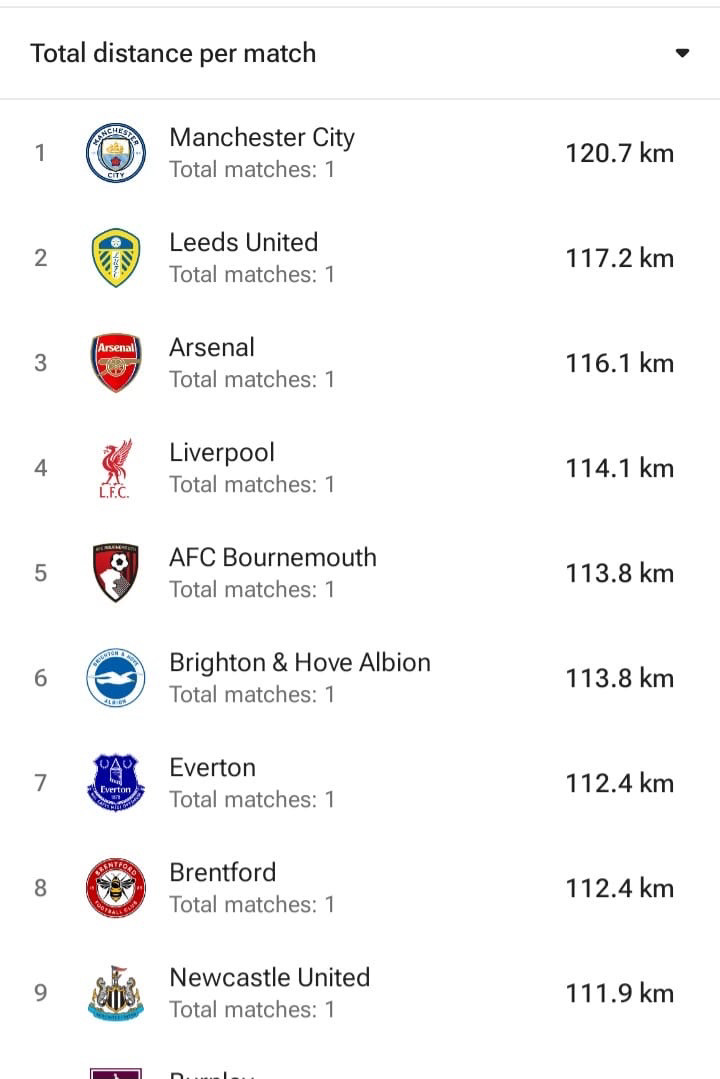
Task: Click the AFC Bournemouth crest
Action: point(116,573)
